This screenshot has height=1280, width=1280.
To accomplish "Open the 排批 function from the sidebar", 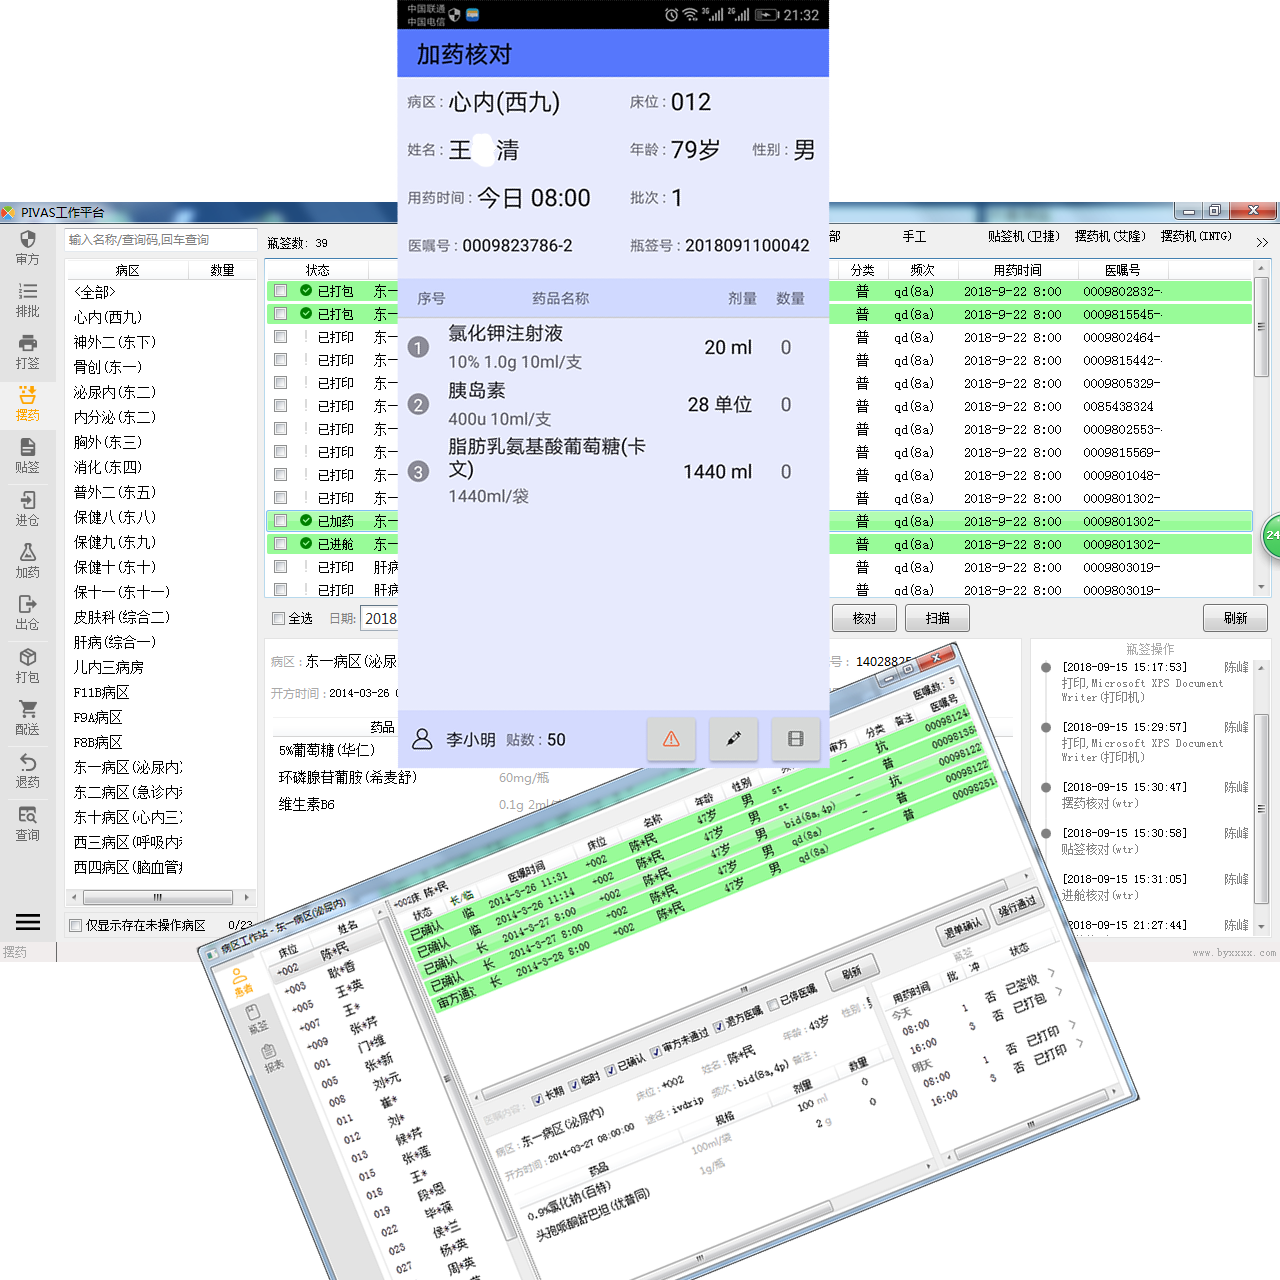I will (x=27, y=299).
